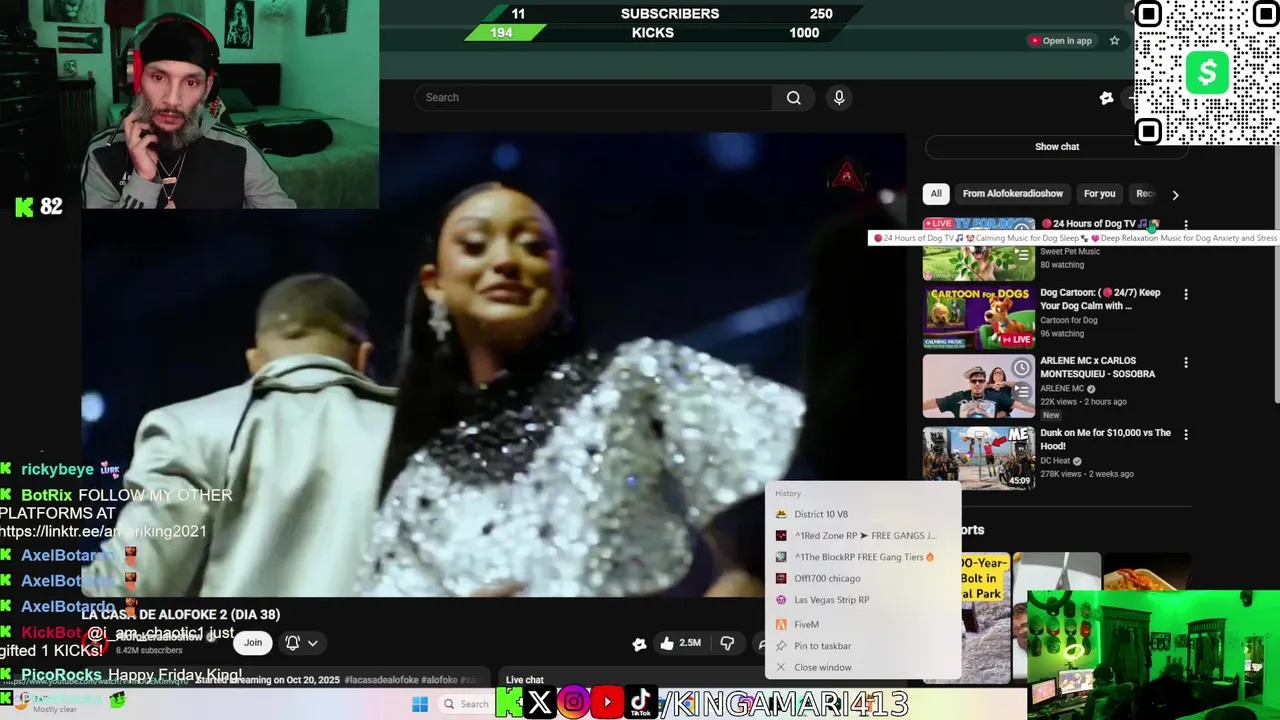
Task: Open 24 Hours of Dog TV thumbnail
Action: click(978, 249)
